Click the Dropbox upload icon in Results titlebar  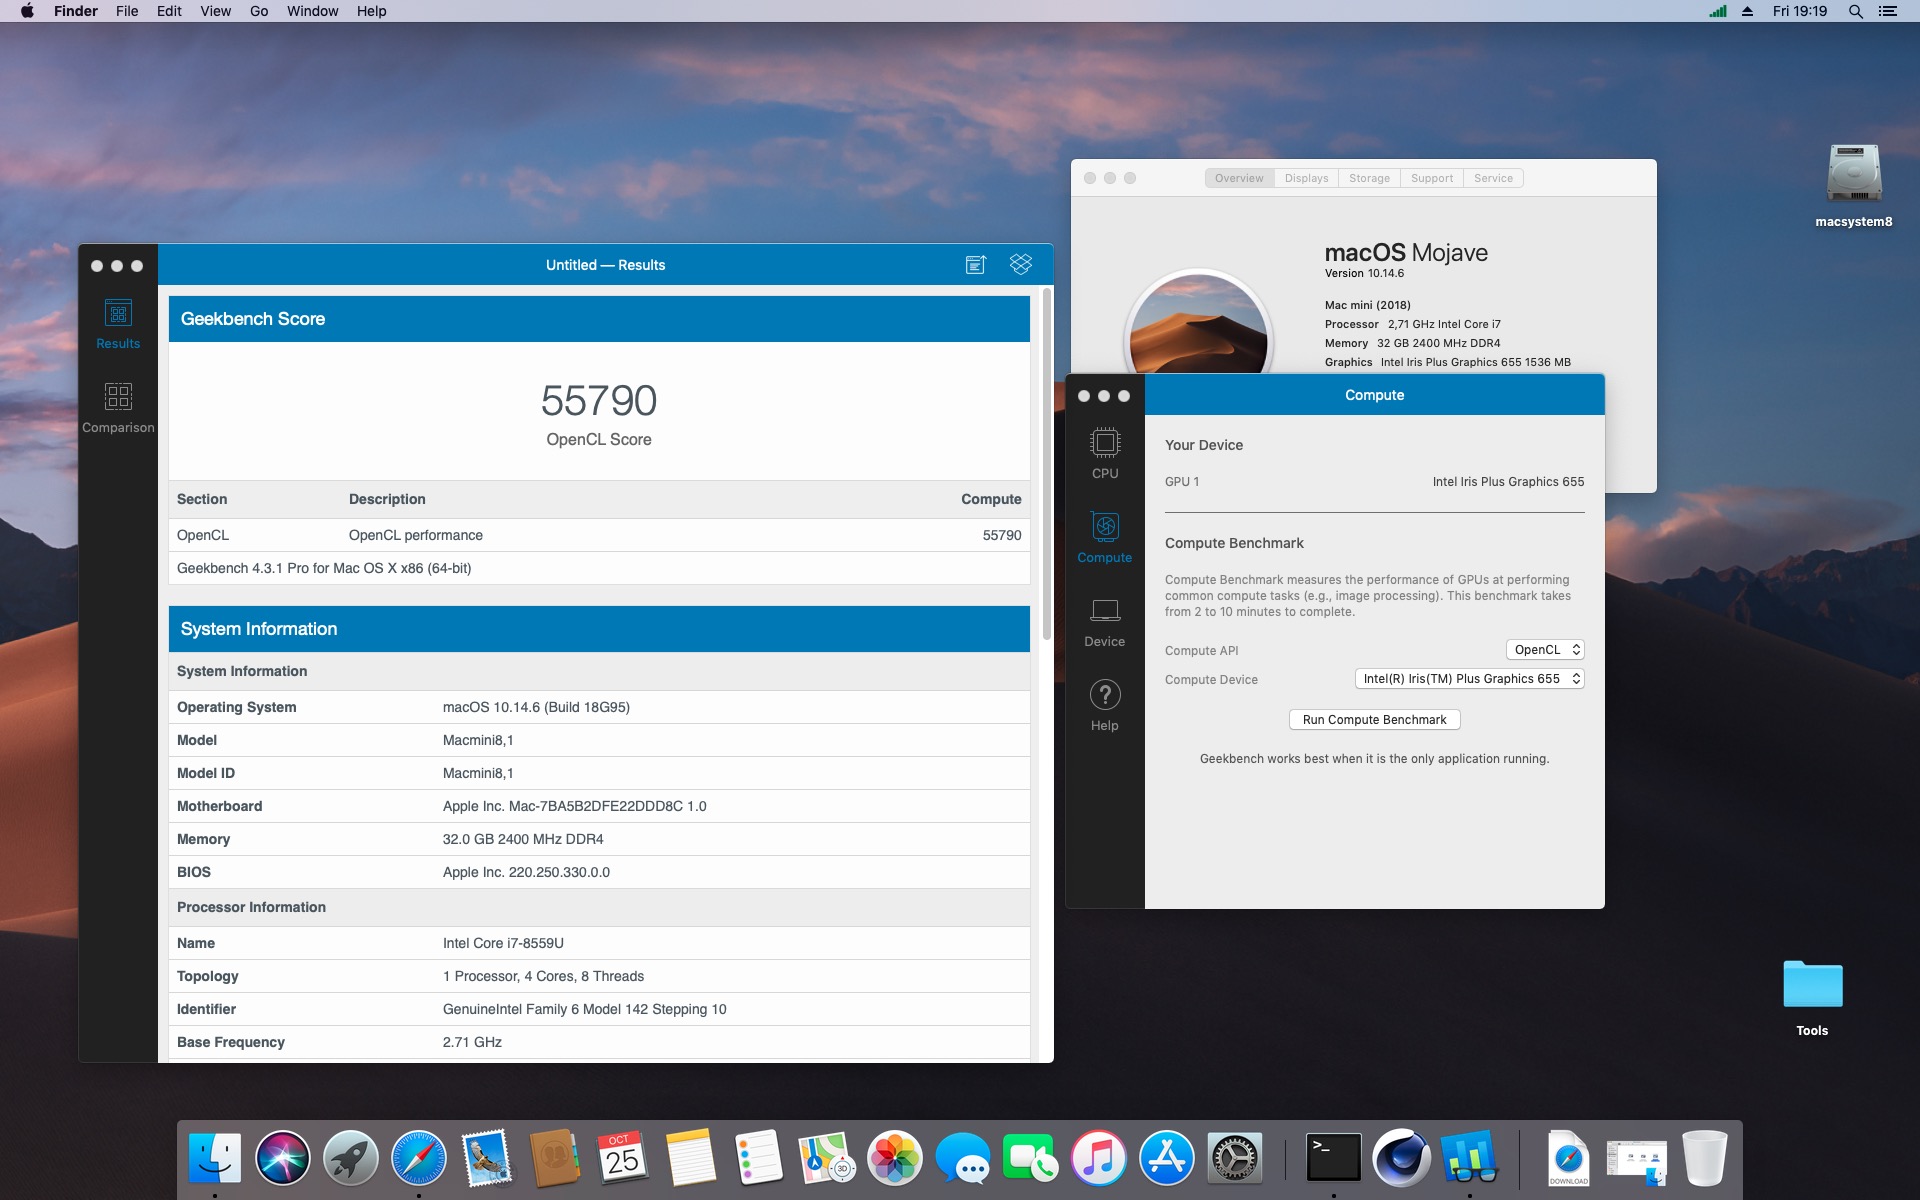pos(1020,264)
